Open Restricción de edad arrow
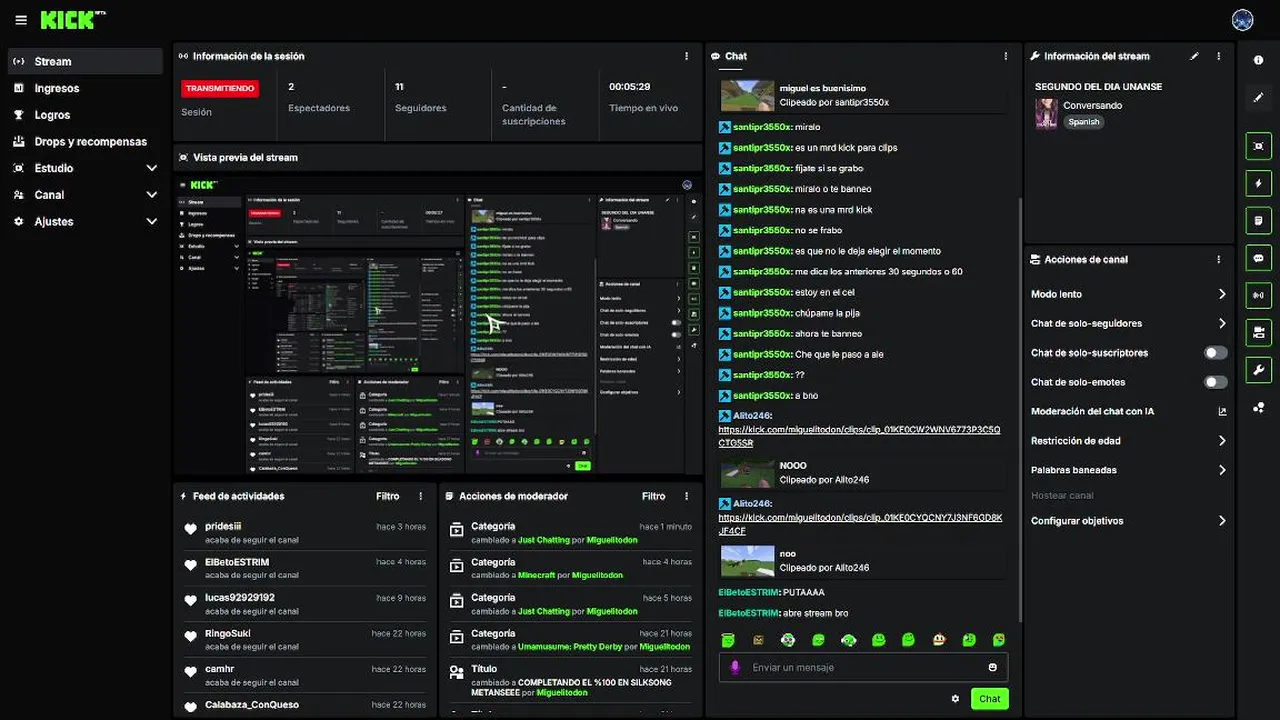This screenshot has width=1280, height=720. point(1222,440)
